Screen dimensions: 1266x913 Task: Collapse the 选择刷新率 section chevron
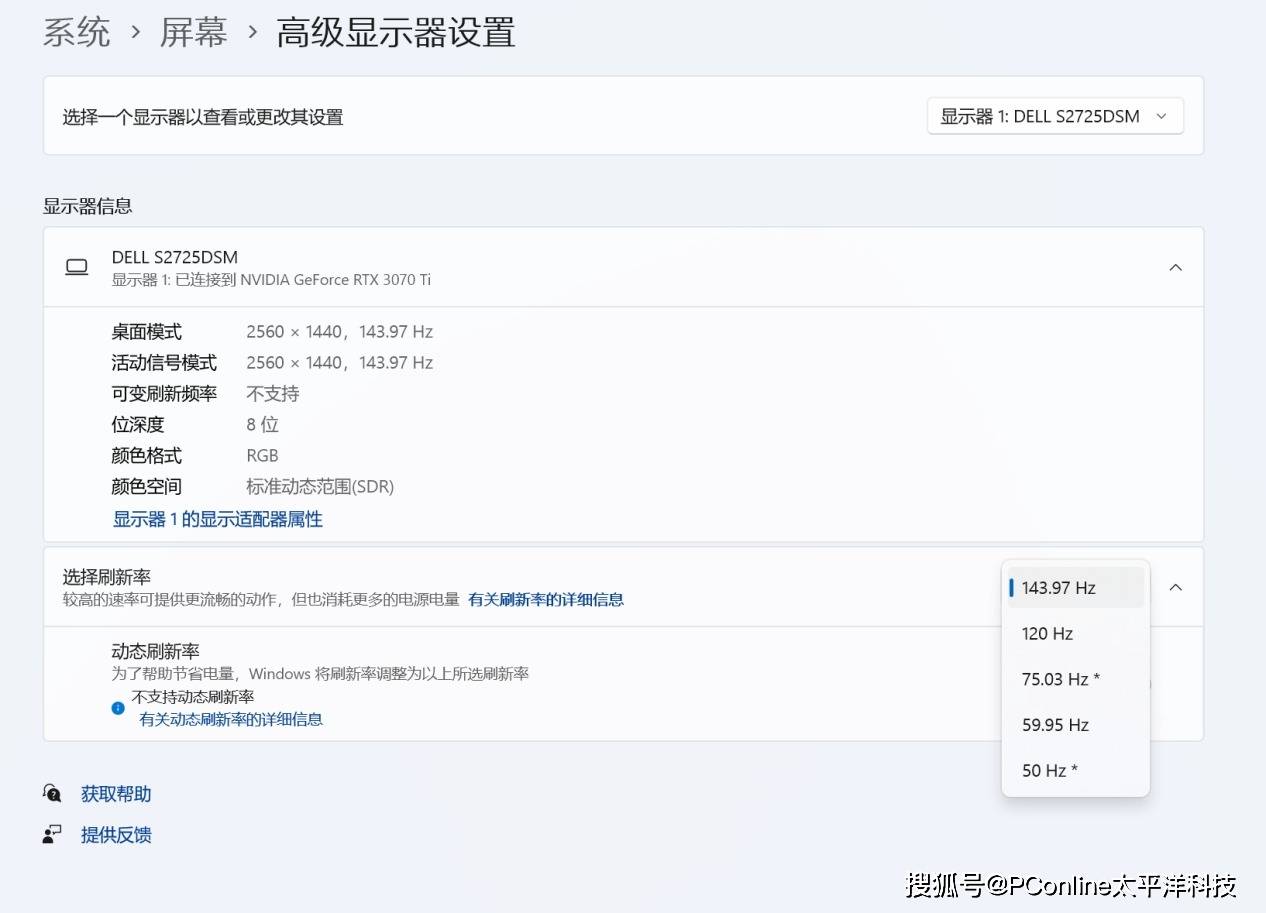[1176, 587]
